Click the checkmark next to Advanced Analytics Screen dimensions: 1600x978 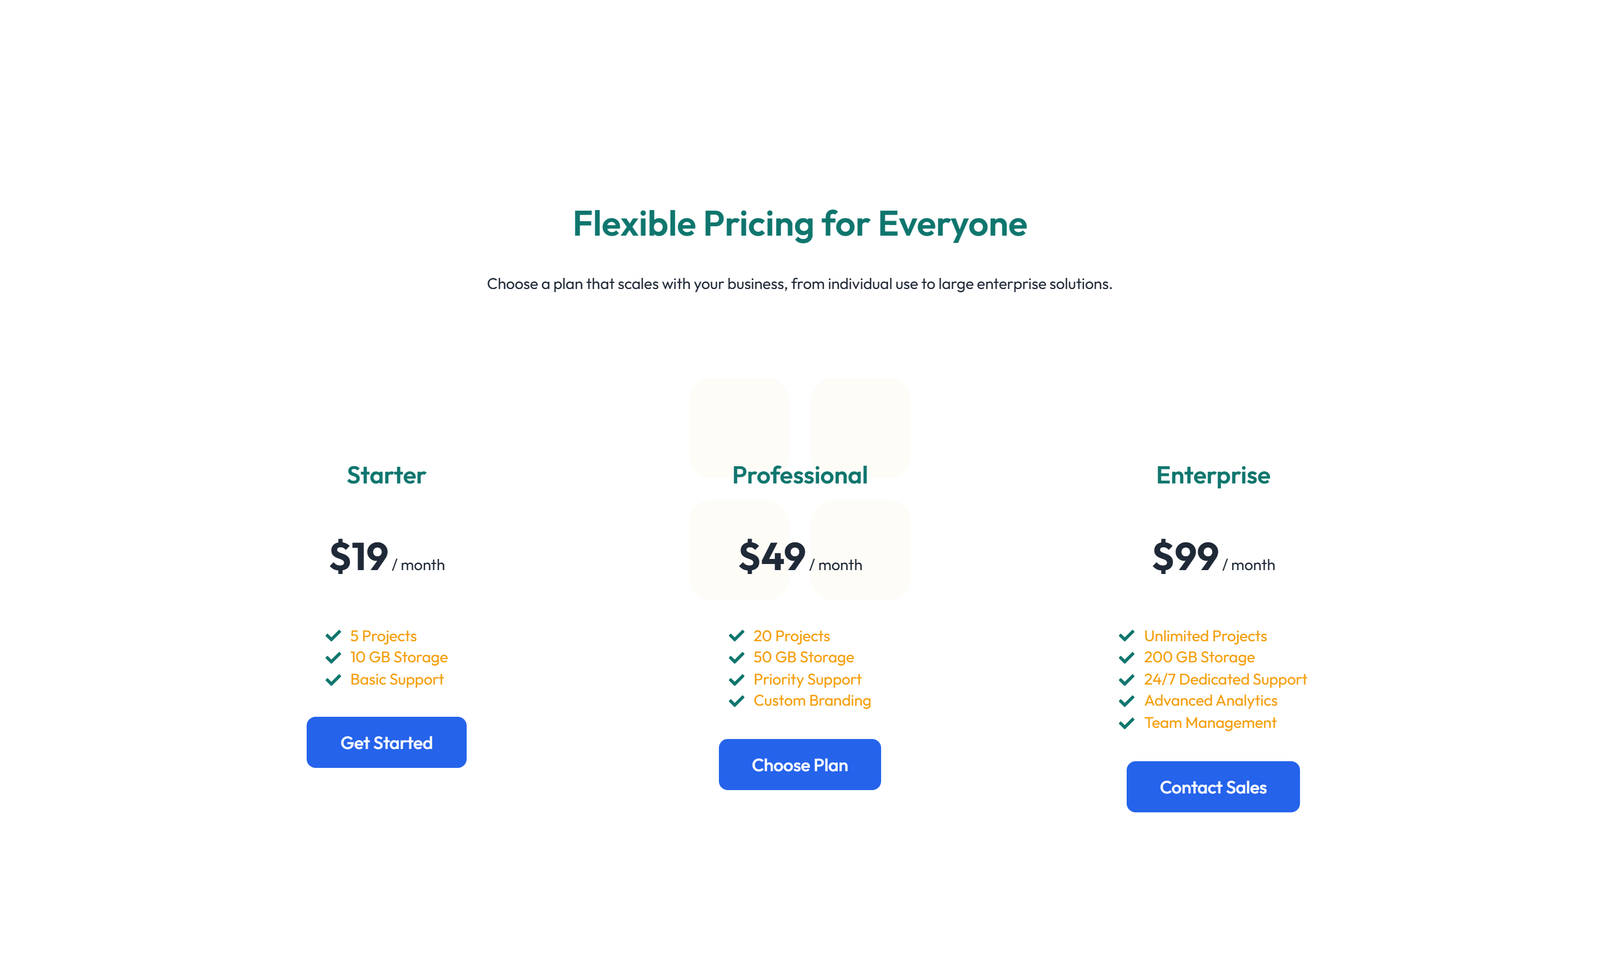(1127, 701)
